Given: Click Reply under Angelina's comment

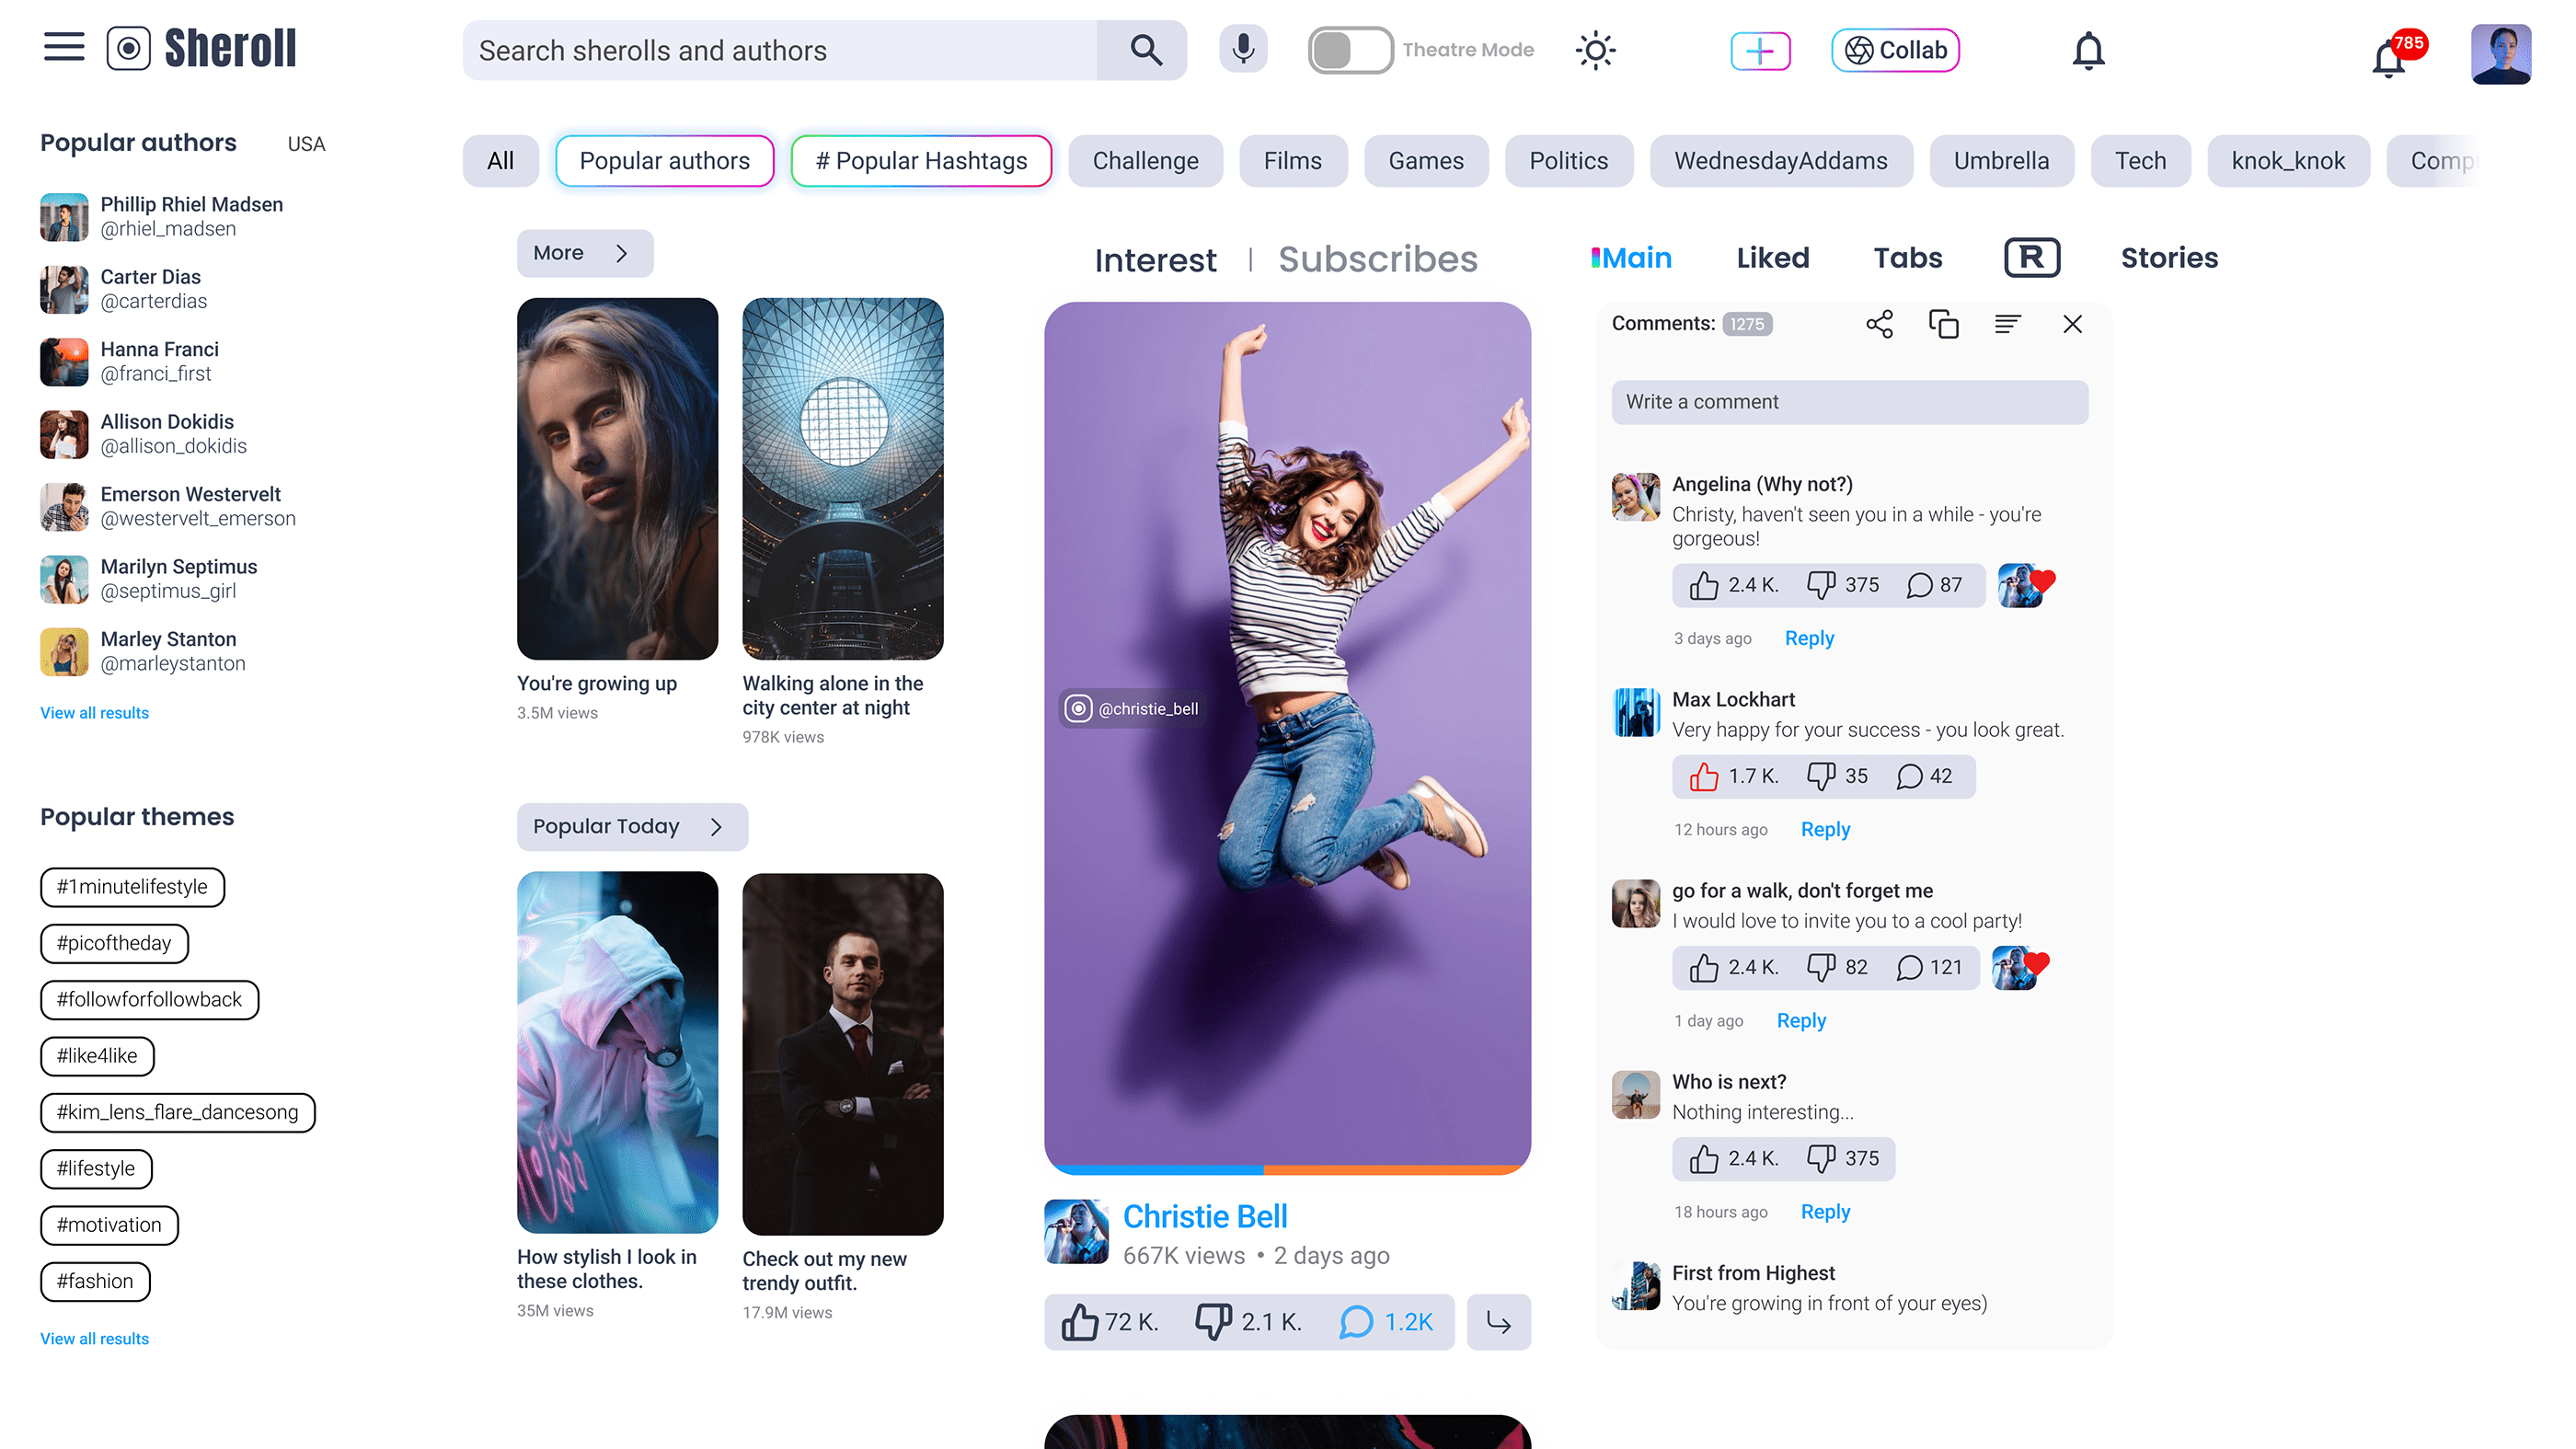Looking at the screenshot, I should coord(1809,638).
